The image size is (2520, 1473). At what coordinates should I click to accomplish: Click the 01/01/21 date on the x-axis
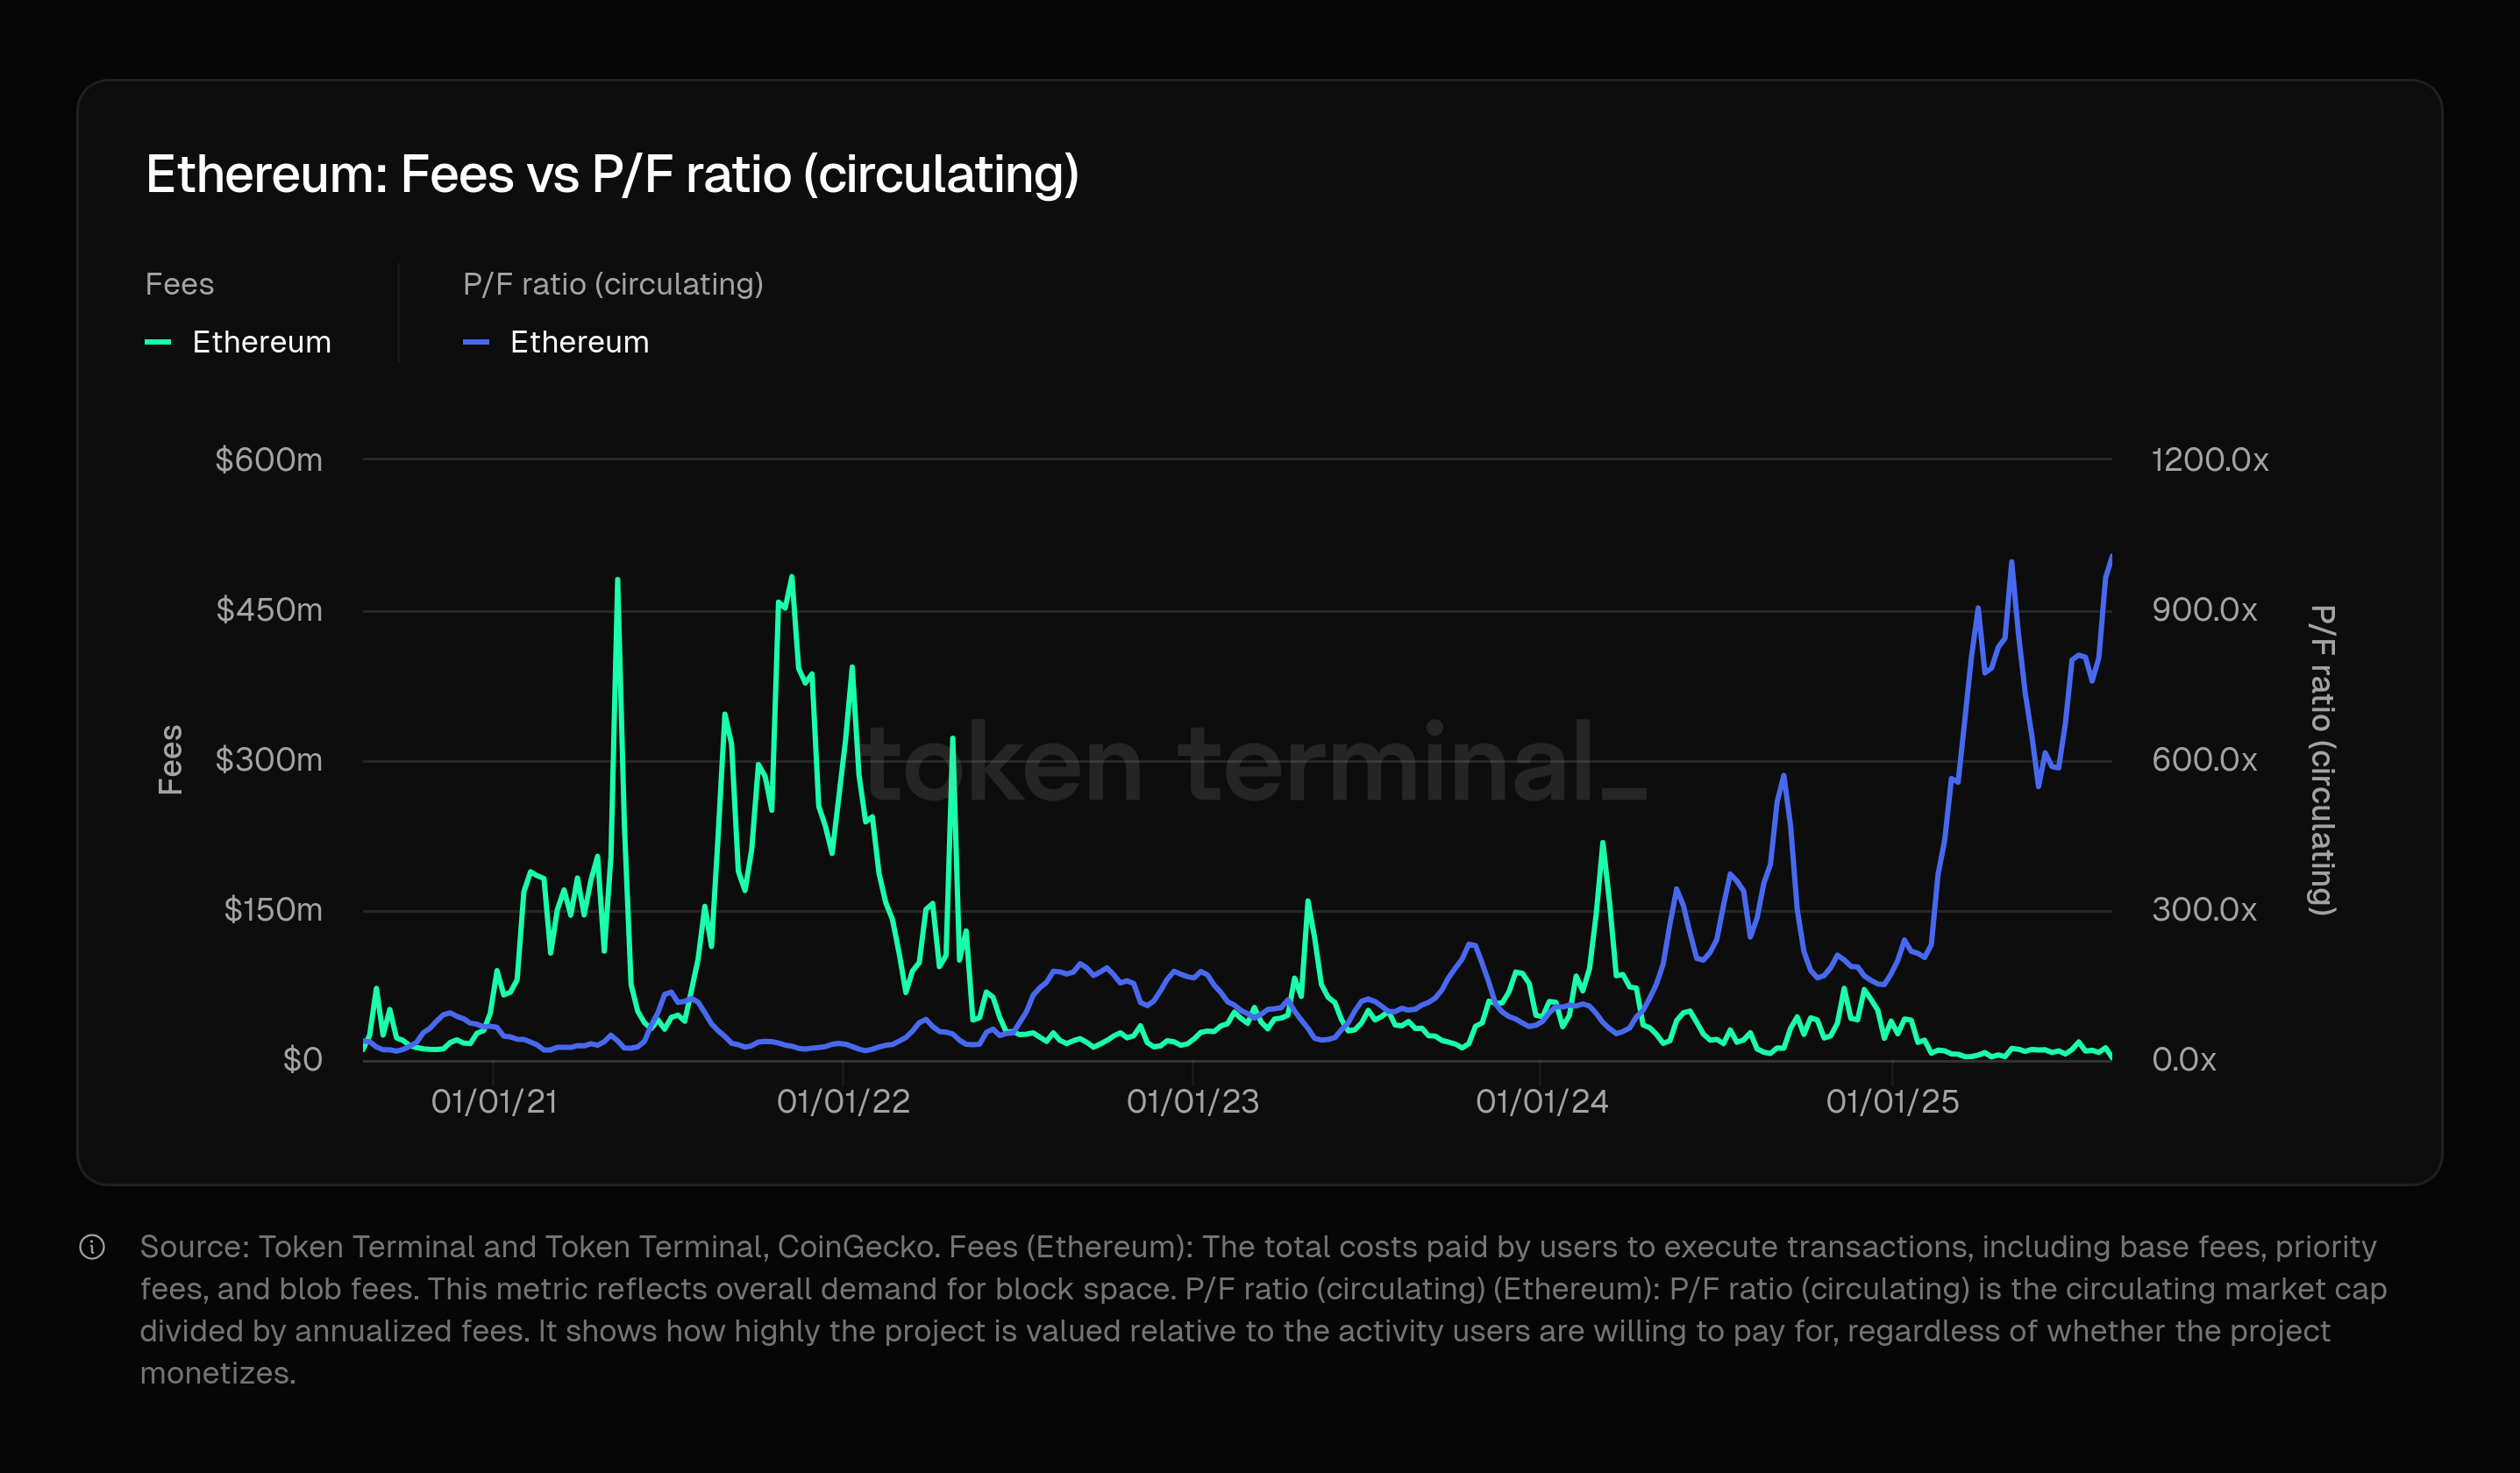[494, 1102]
